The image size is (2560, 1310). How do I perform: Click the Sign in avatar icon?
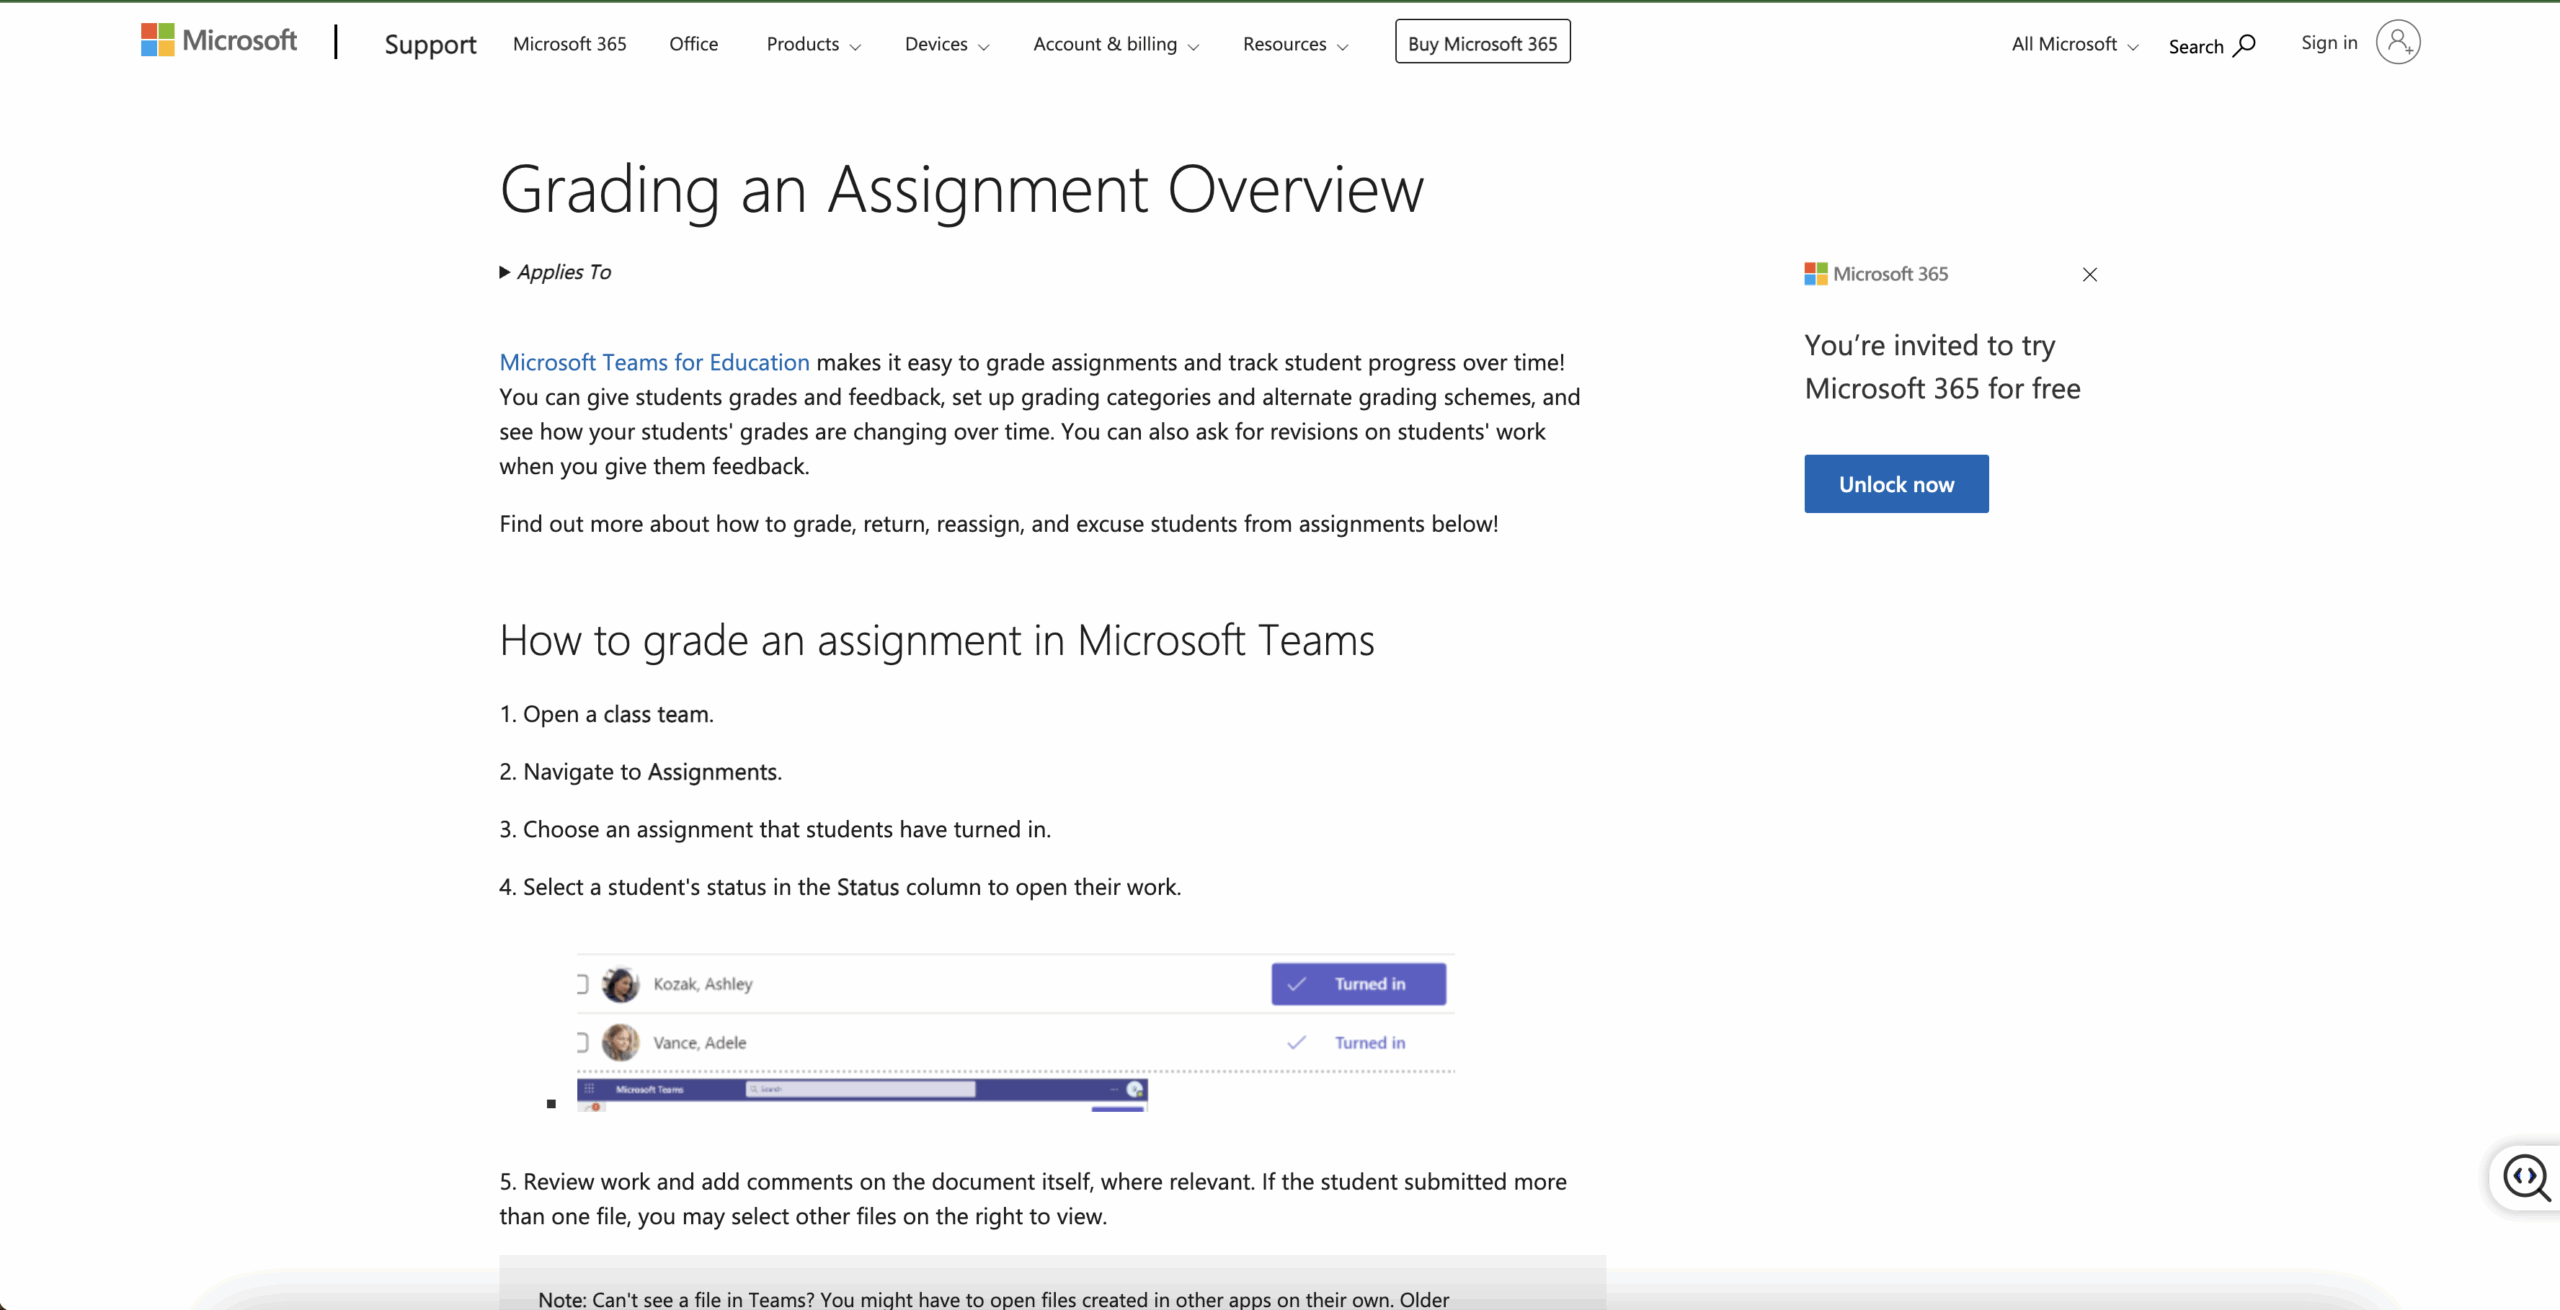click(x=2397, y=42)
